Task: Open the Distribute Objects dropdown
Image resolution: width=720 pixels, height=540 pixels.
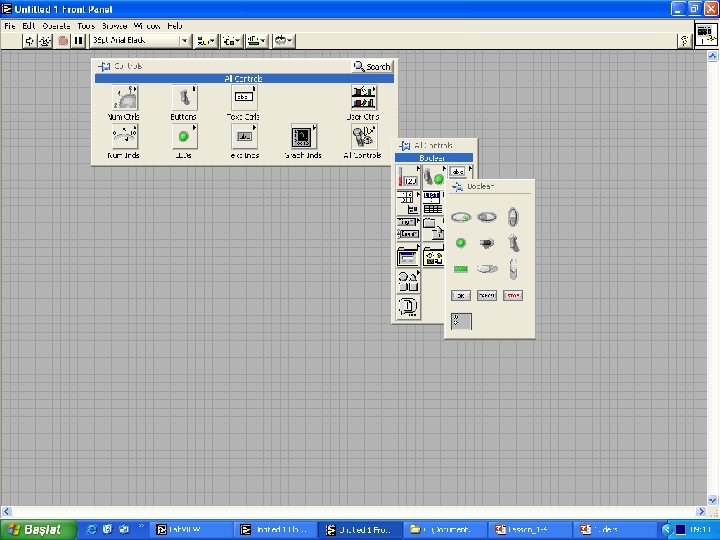Action: point(231,41)
